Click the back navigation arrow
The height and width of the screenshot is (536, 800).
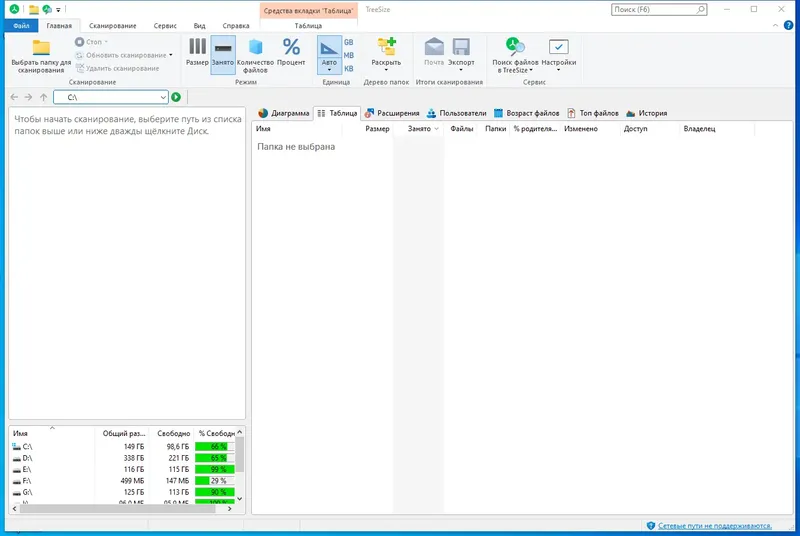coord(14,97)
